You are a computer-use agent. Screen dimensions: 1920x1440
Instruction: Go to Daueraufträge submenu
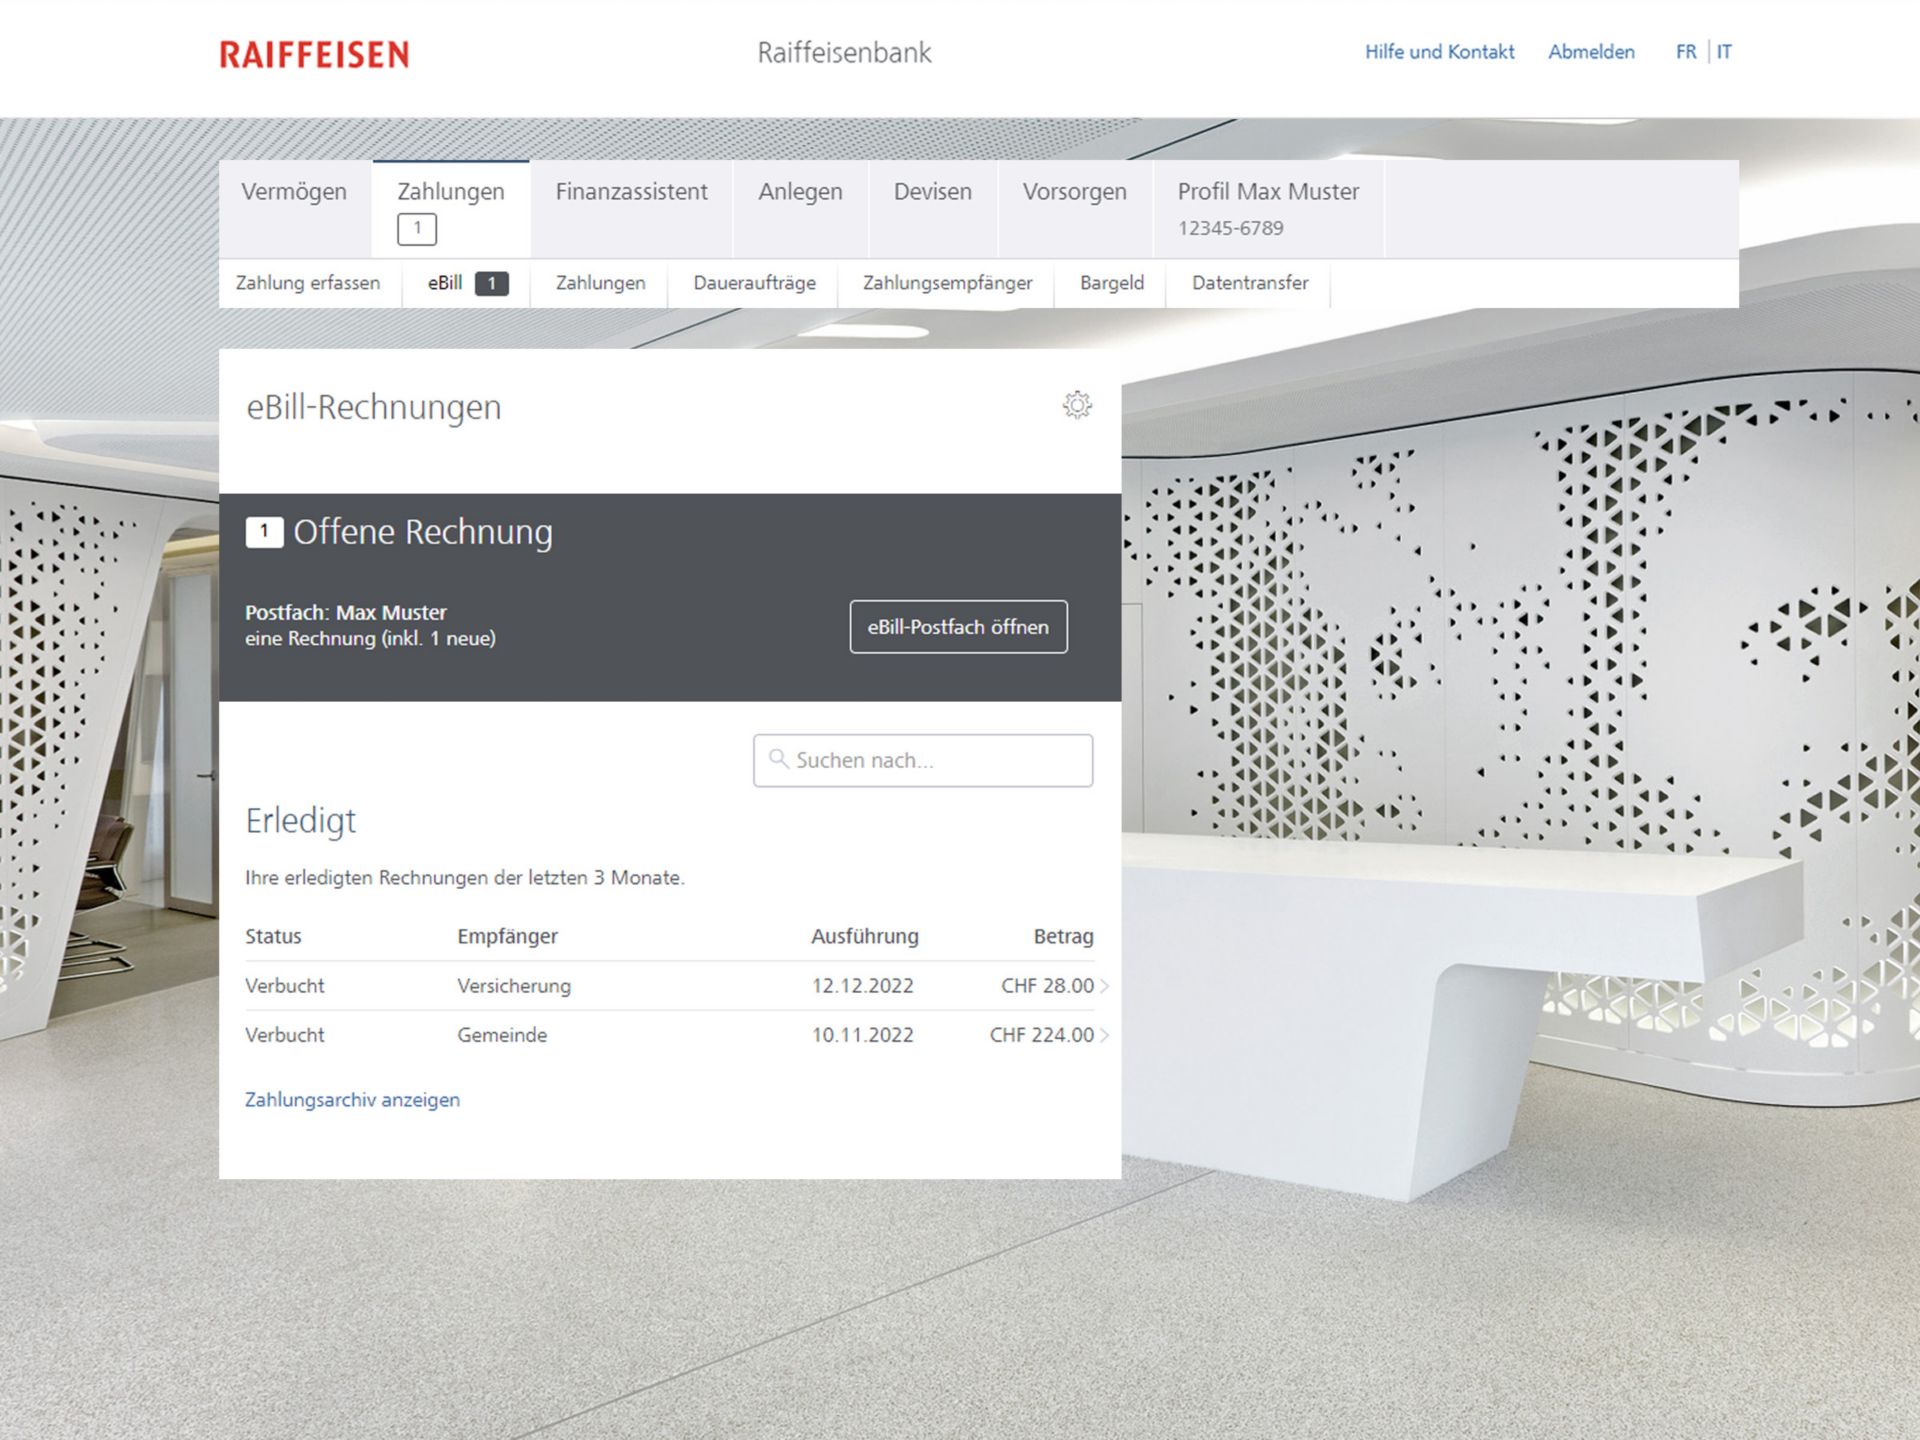coord(754,283)
